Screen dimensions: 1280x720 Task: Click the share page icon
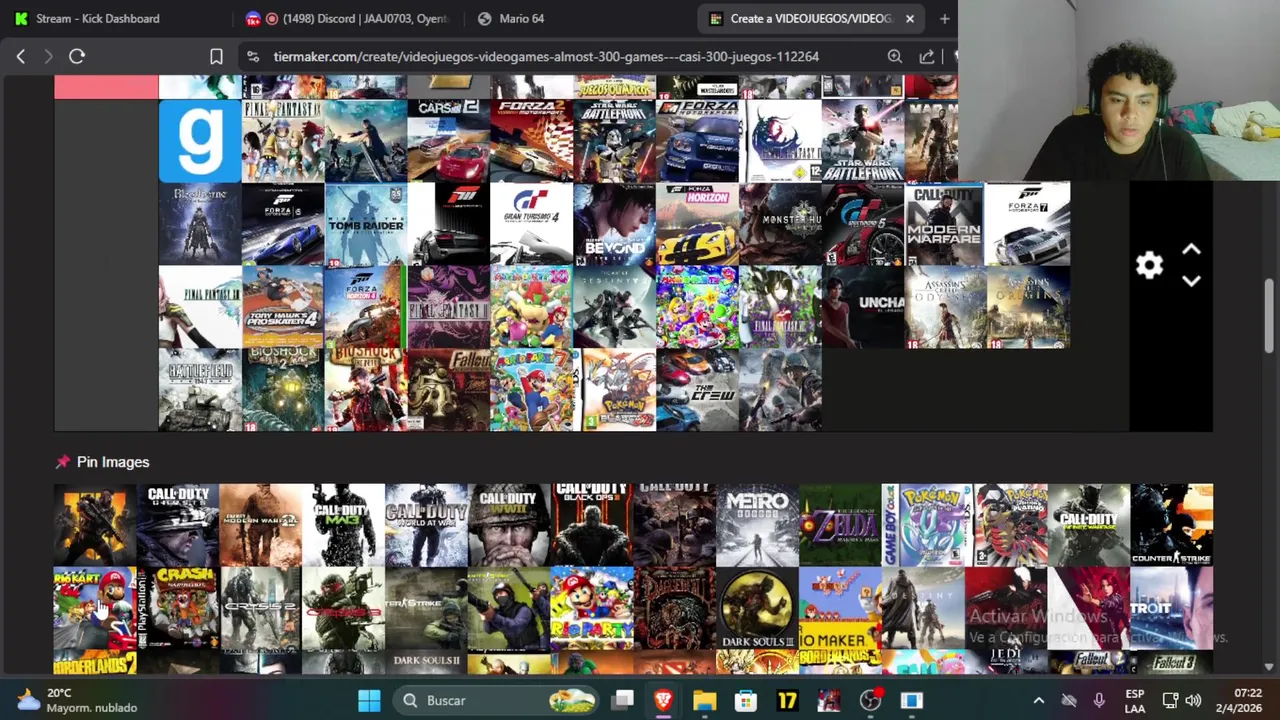coord(927,57)
